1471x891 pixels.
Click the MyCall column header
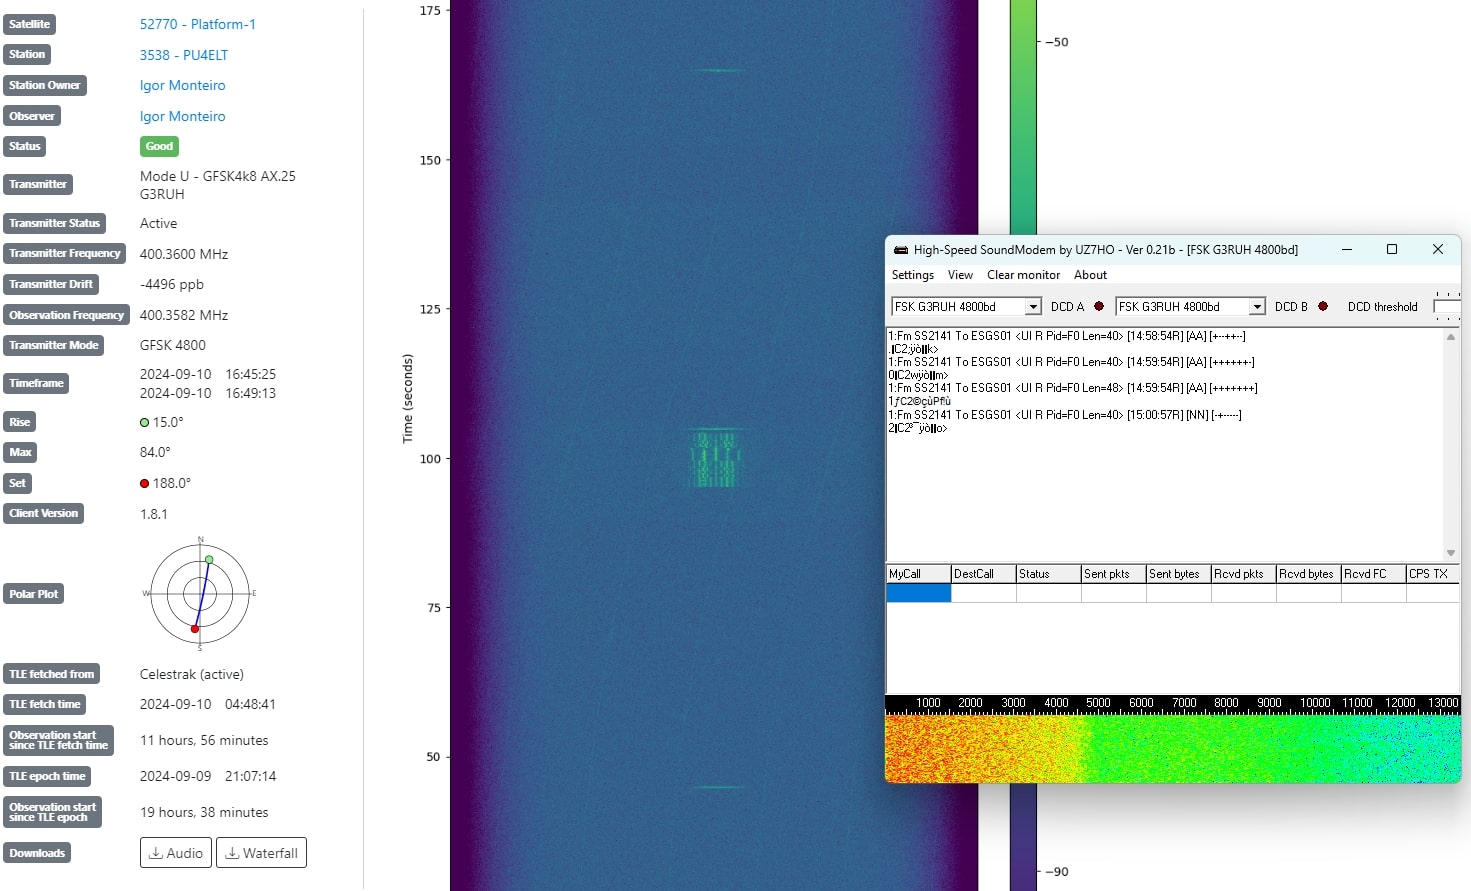click(x=918, y=574)
